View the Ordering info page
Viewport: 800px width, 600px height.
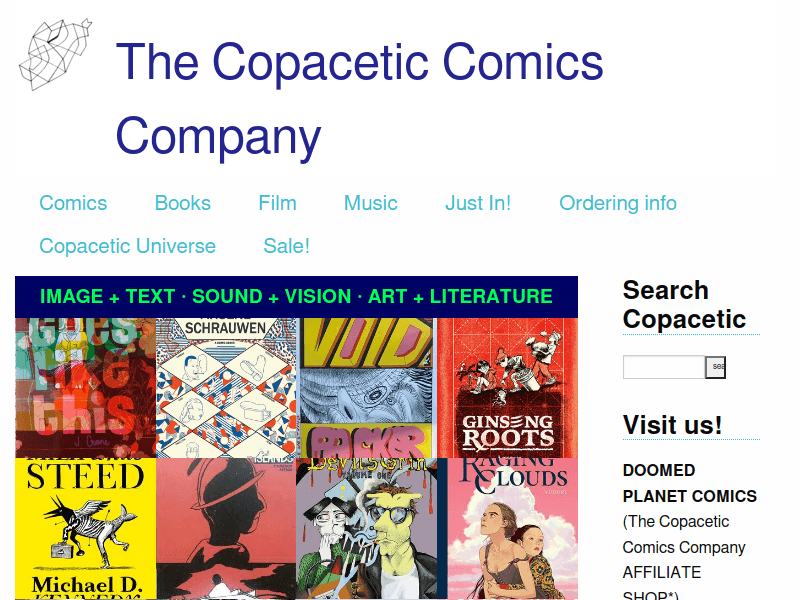617,203
